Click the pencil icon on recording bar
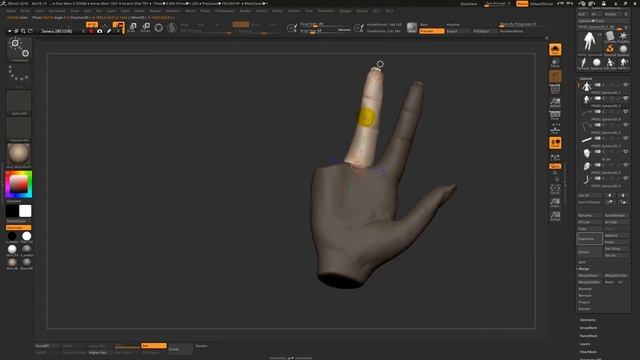Viewport: 640px width, 360px height. tap(109, 31)
